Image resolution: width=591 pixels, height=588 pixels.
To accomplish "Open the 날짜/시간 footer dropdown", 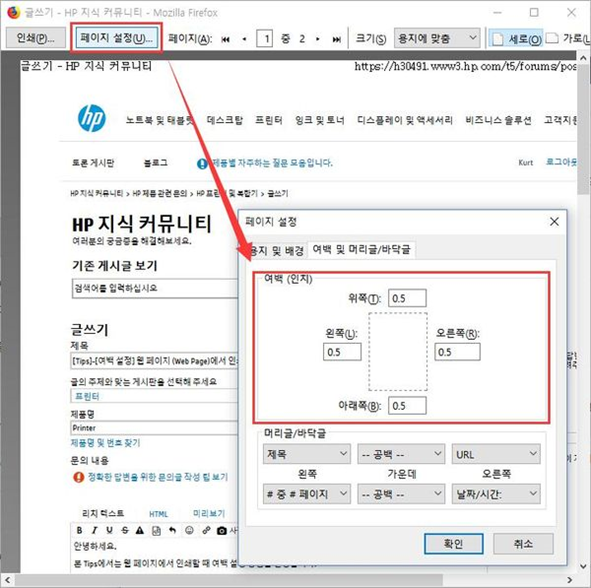I will [496, 494].
